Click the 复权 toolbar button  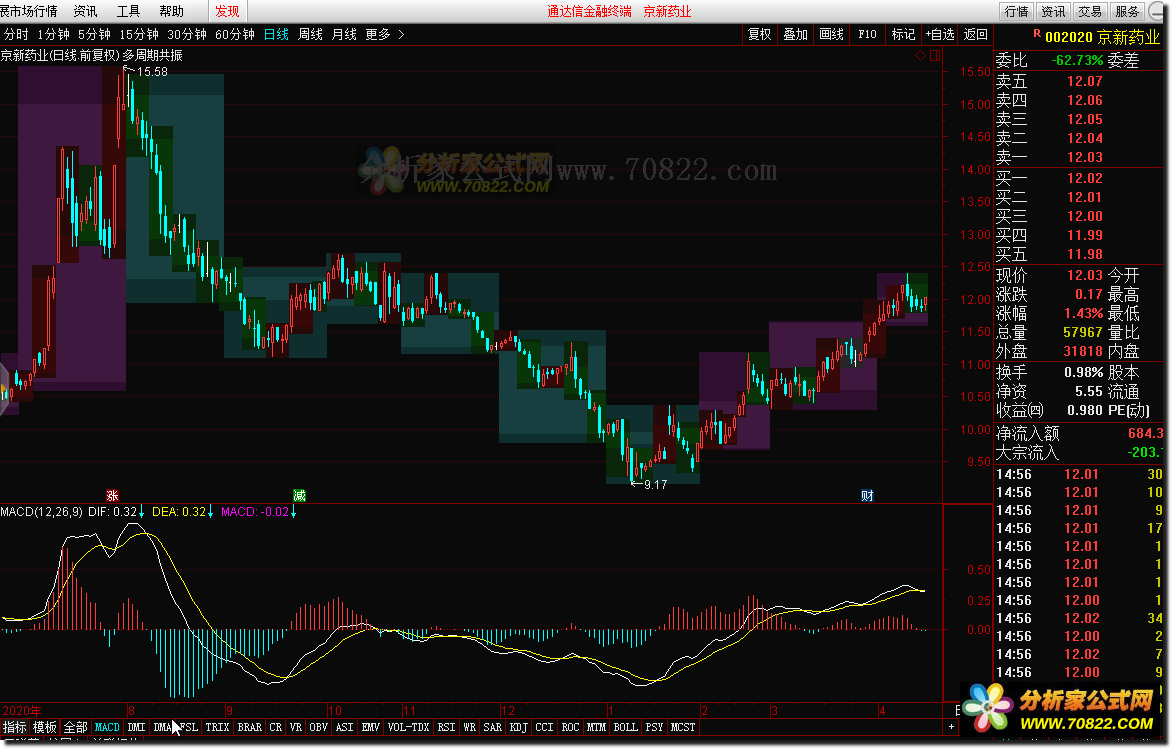click(759, 34)
